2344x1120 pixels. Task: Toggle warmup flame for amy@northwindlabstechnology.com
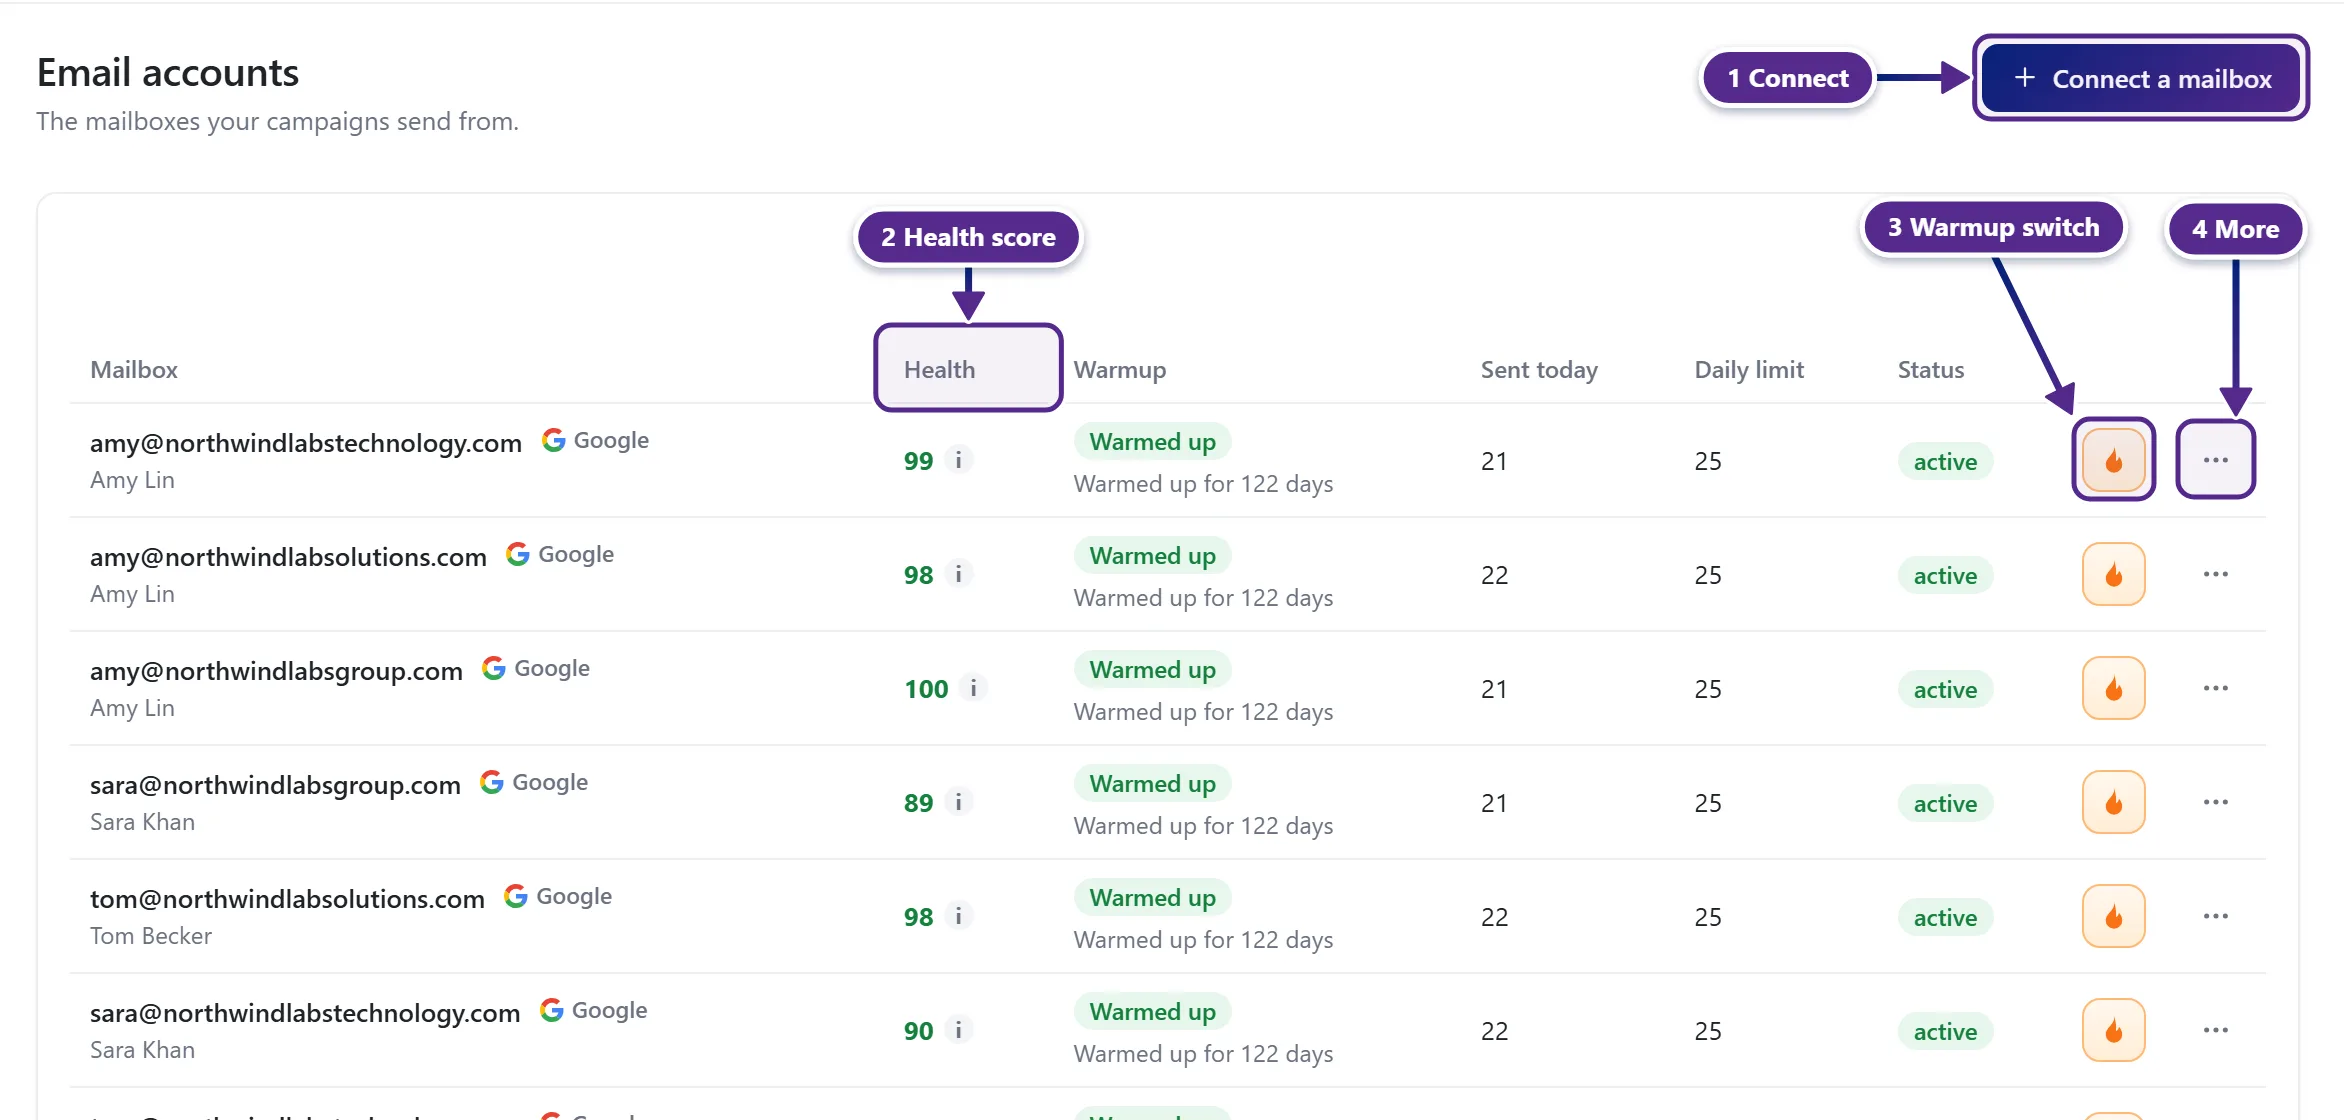tap(2113, 460)
